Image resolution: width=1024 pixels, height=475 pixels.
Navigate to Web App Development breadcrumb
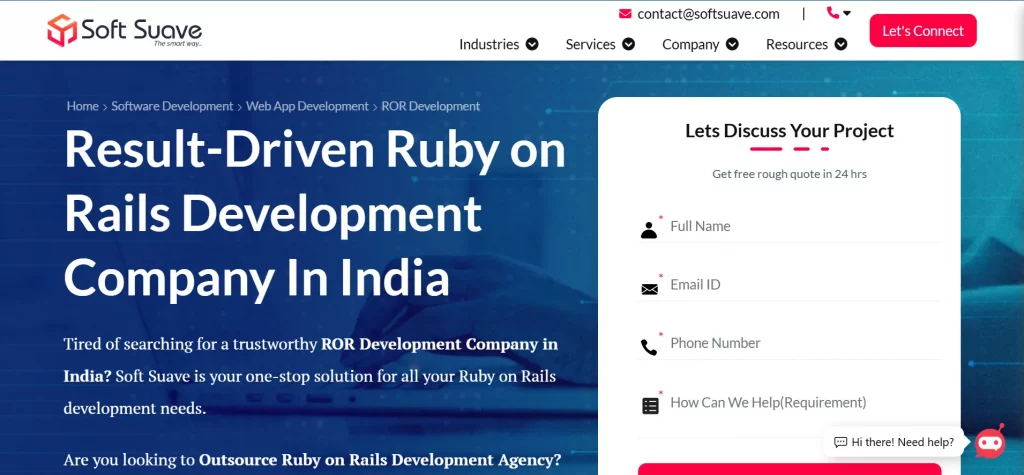pos(307,106)
